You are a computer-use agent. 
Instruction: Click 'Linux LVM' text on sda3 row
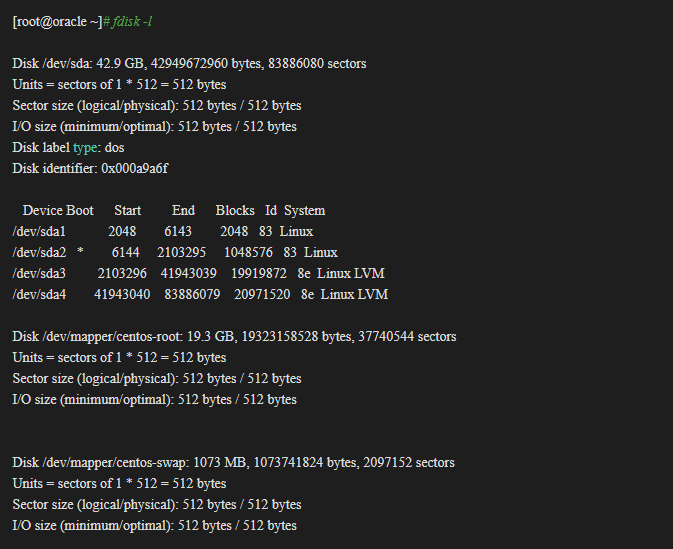351,273
